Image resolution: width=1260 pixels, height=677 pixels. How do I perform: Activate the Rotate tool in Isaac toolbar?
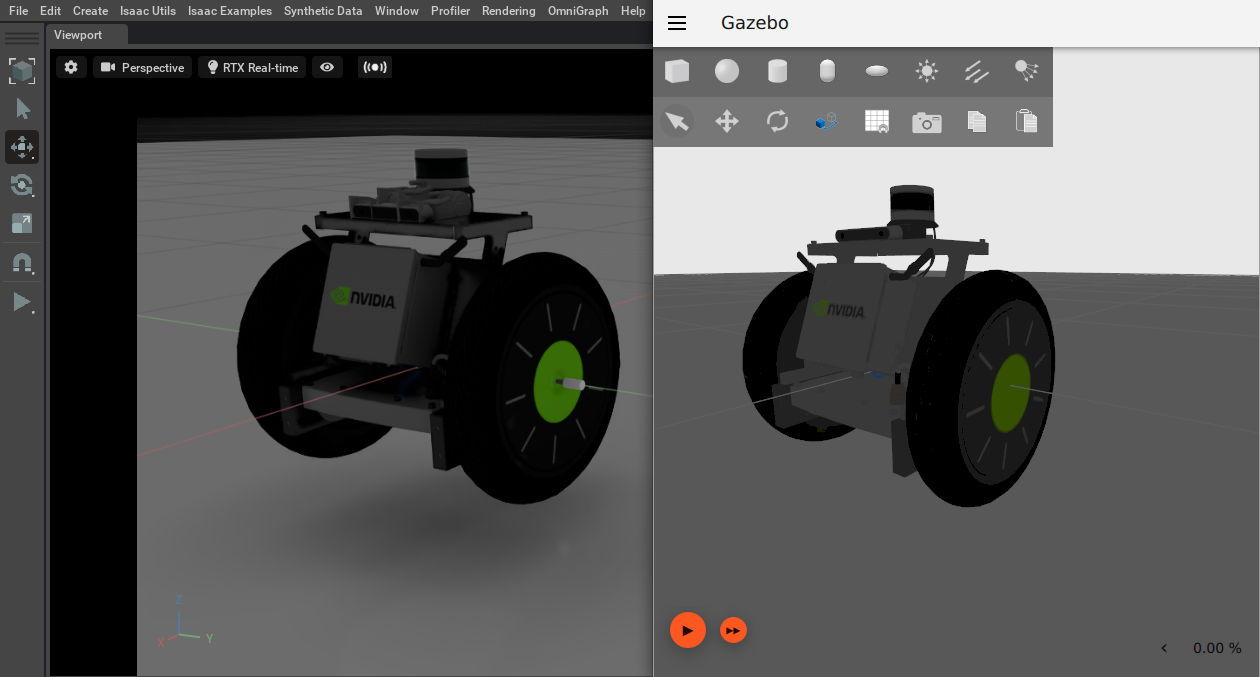(x=22, y=184)
